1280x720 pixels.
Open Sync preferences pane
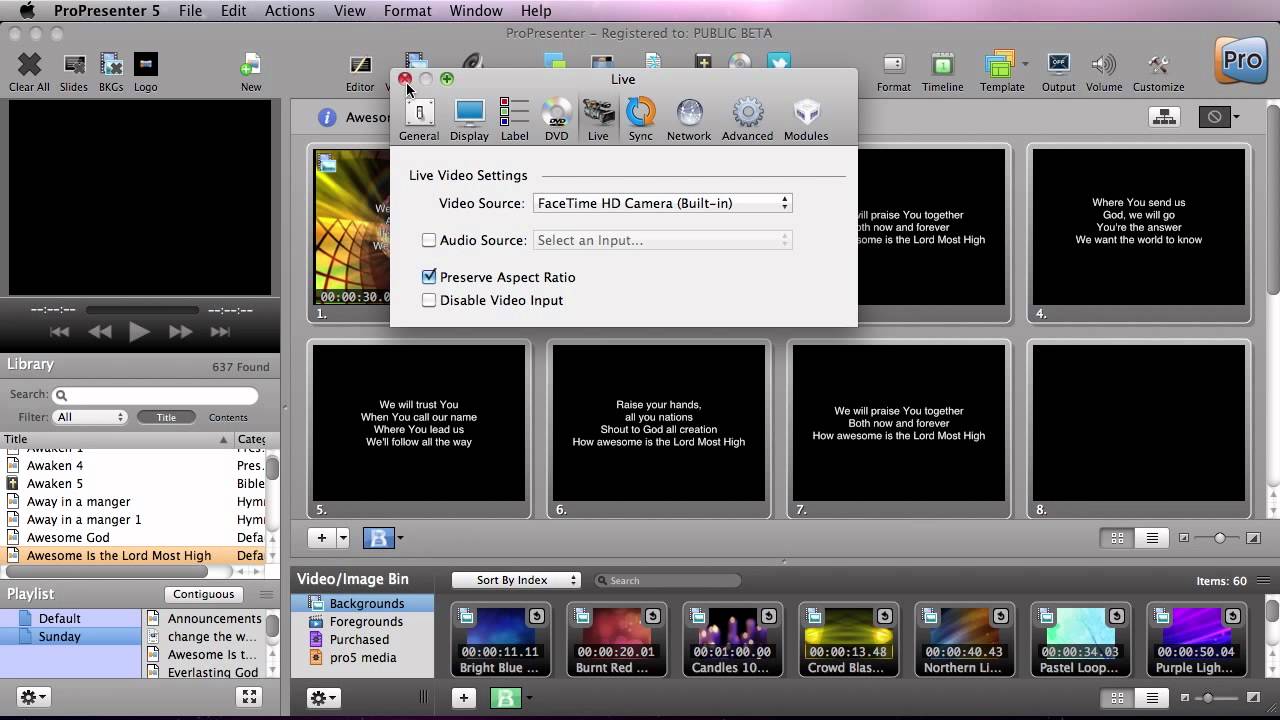click(x=640, y=119)
